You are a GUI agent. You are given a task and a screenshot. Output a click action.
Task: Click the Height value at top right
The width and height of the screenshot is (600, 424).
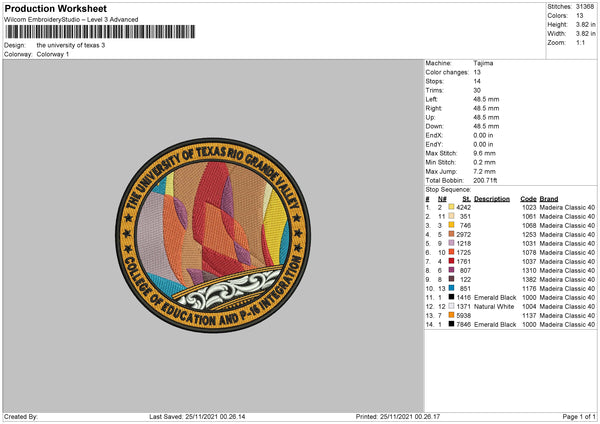[585, 24]
